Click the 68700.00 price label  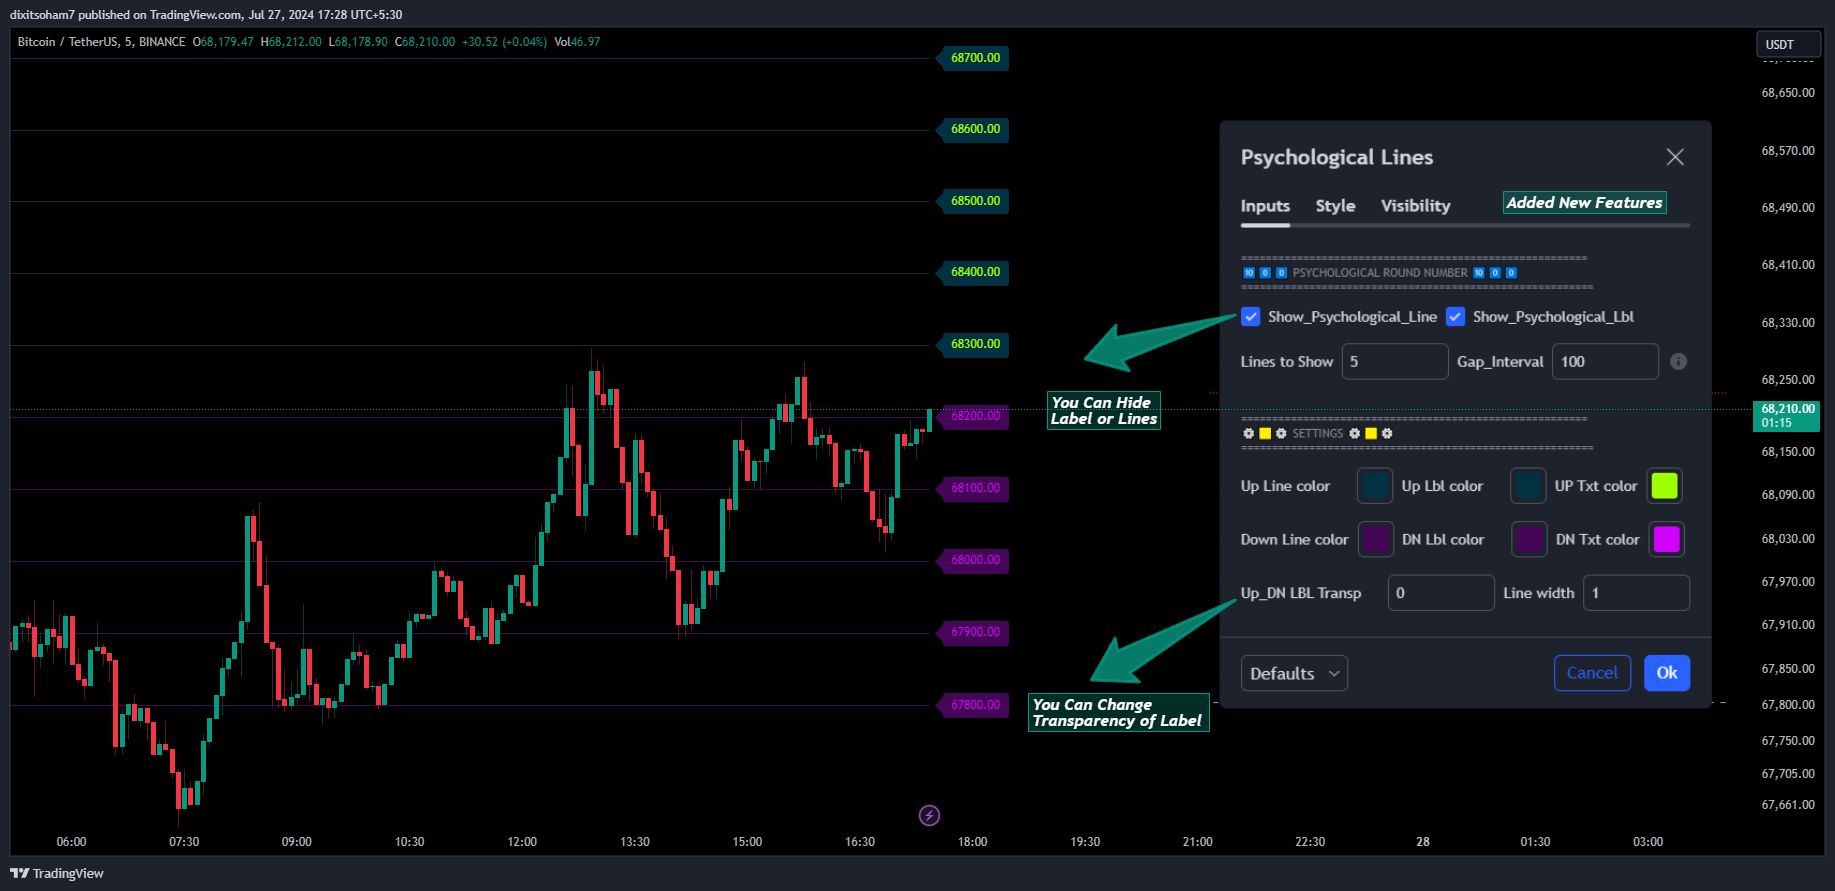(975, 58)
